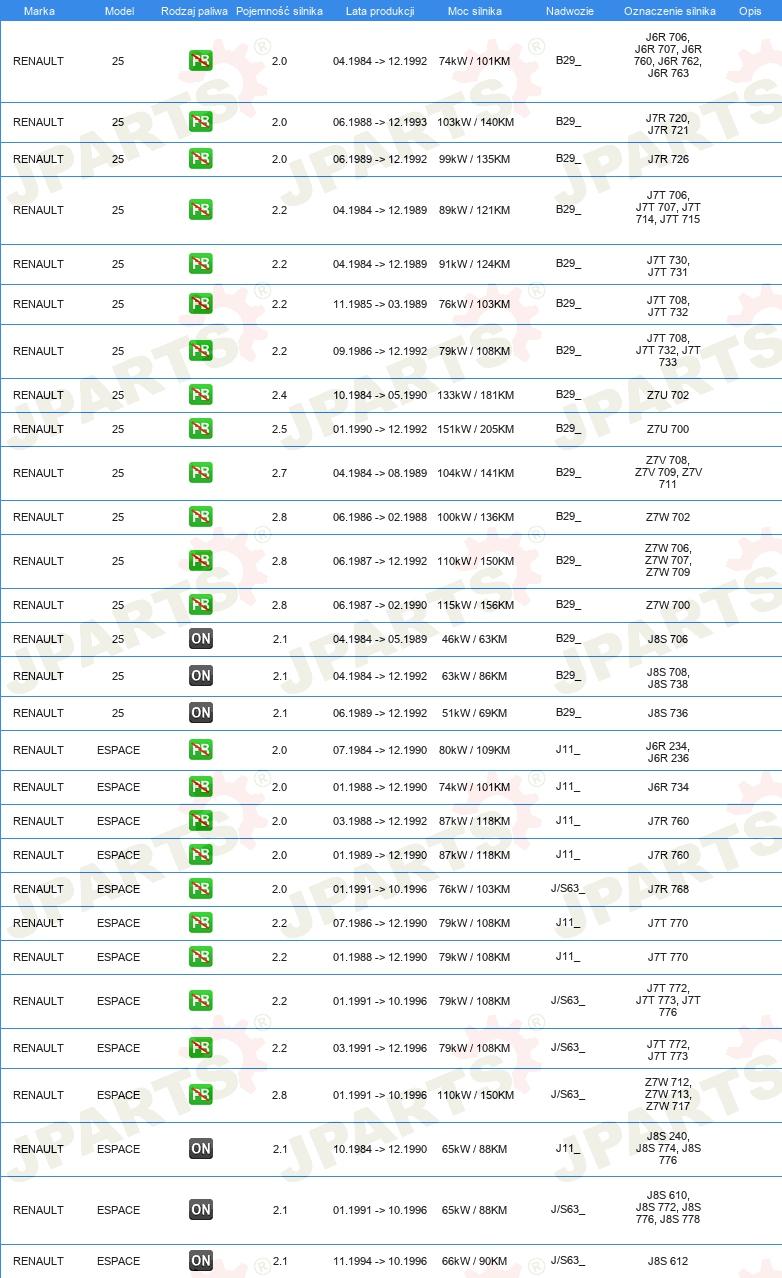Select the diesel ON icon in the J8S 612 row
Viewport: 782px width, 1278px height.
(201, 1261)
